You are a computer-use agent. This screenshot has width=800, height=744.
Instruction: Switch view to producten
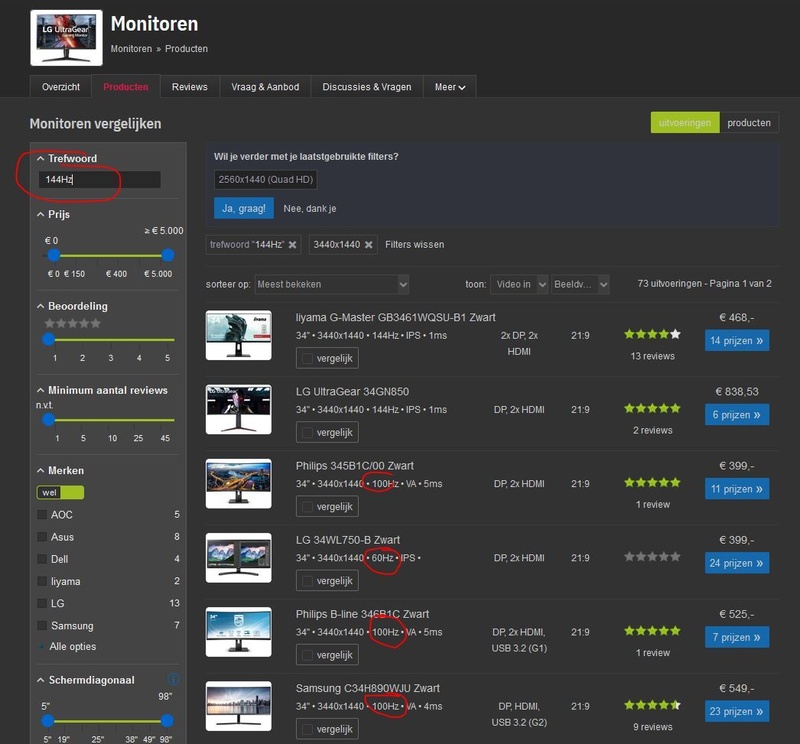(x=749, y=123)
